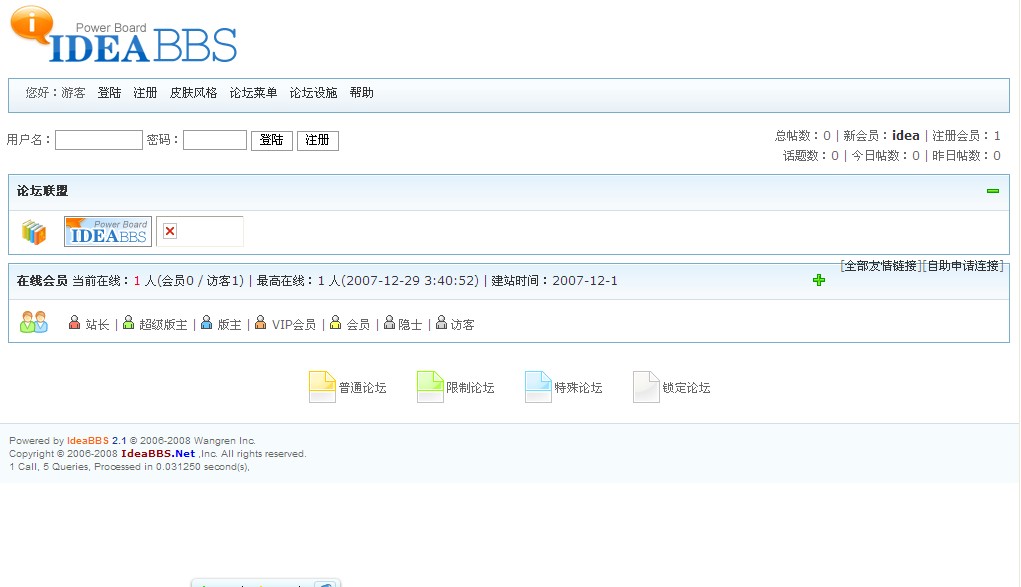
Task: Open the 皮肤风格 menu
Action: (193, 93)
